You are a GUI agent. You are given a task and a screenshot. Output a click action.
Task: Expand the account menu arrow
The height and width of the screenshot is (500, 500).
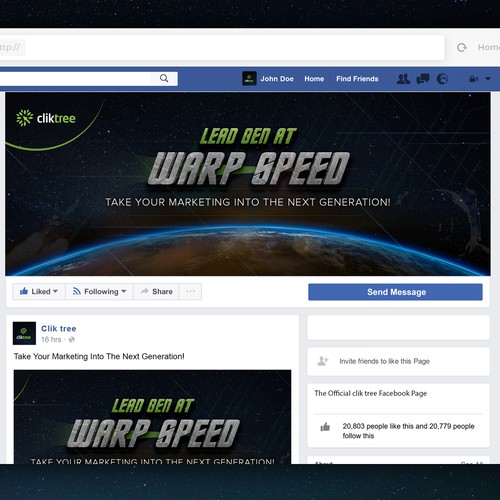(x=488, y=79)
